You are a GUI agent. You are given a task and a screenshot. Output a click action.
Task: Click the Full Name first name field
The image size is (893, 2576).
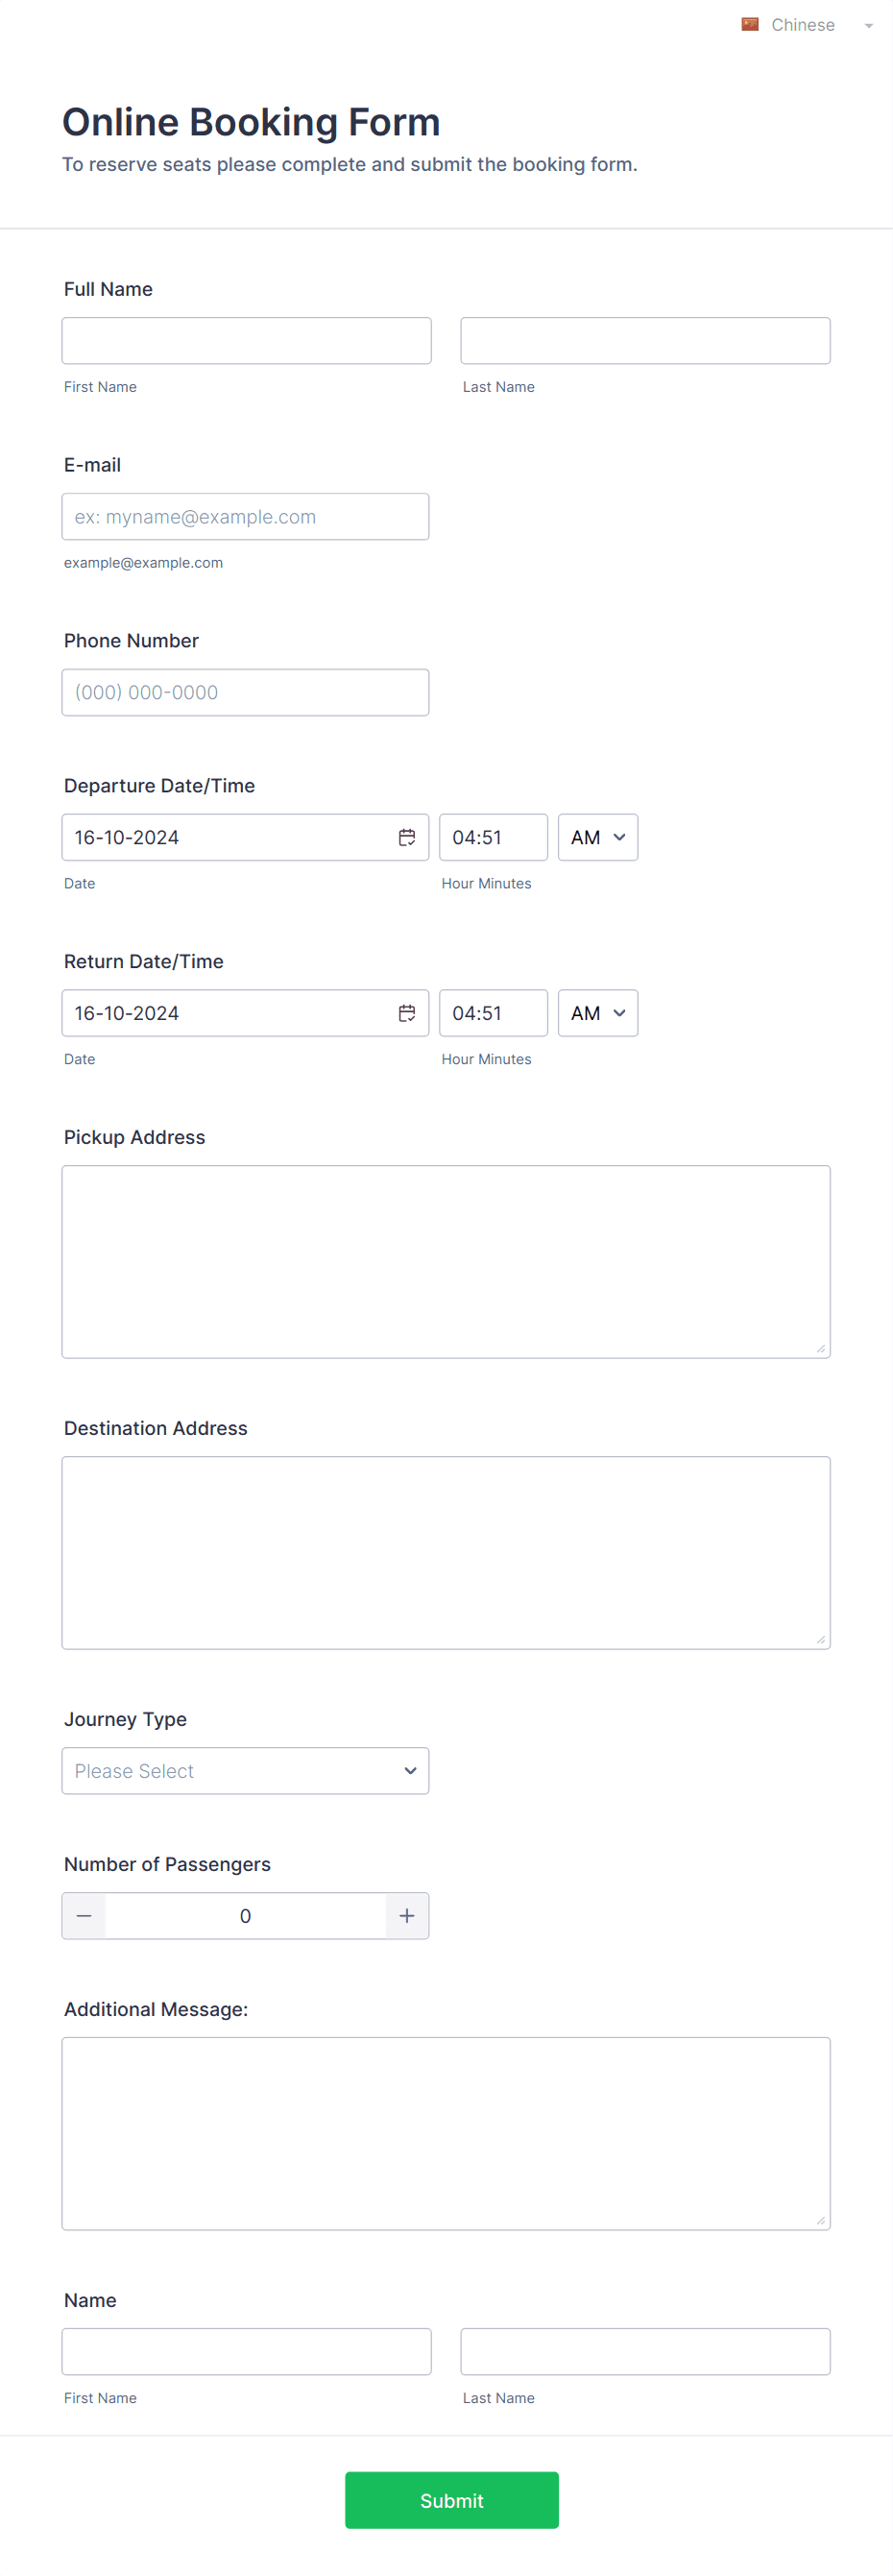tap(246, 341)
